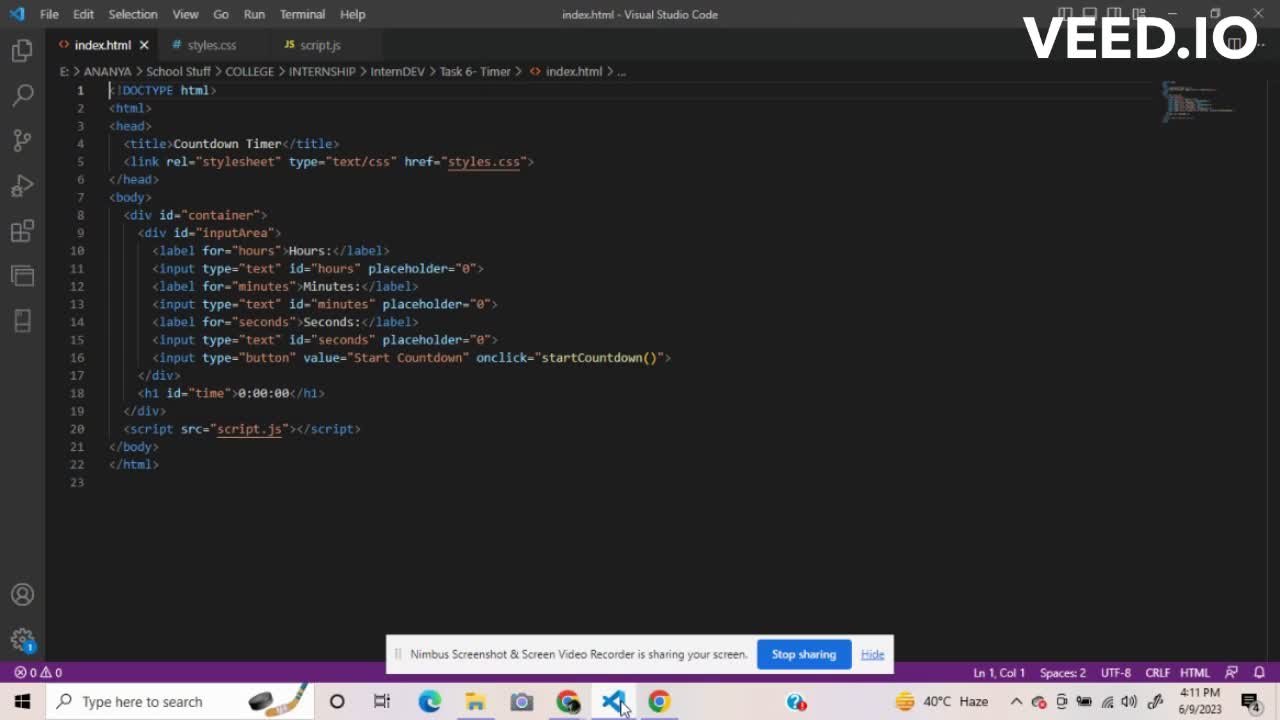Open Windows Action Center notifications
Viewport: 1280px width, 720px height.
point(1250,702)
